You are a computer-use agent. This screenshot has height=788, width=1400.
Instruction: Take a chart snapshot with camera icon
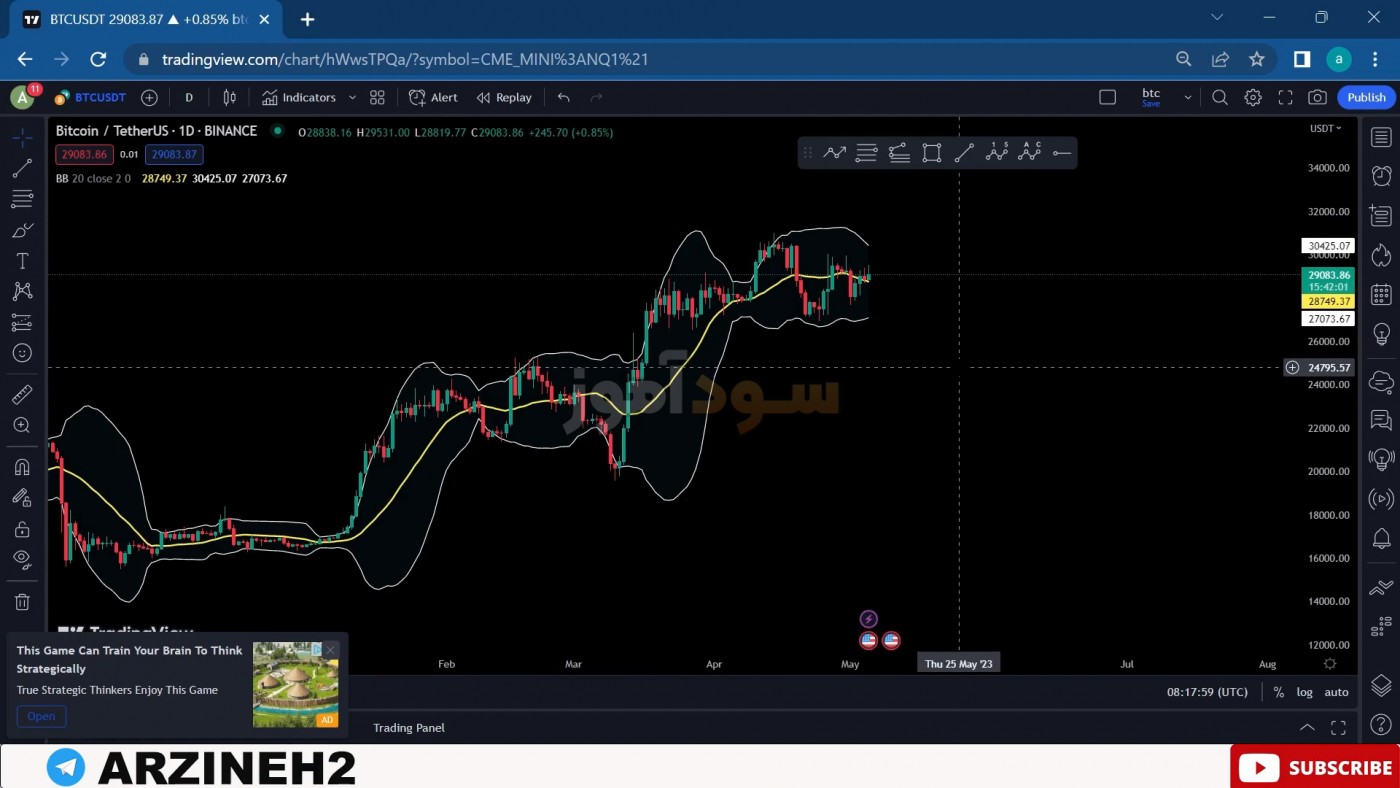click(x=1318, y=97)
